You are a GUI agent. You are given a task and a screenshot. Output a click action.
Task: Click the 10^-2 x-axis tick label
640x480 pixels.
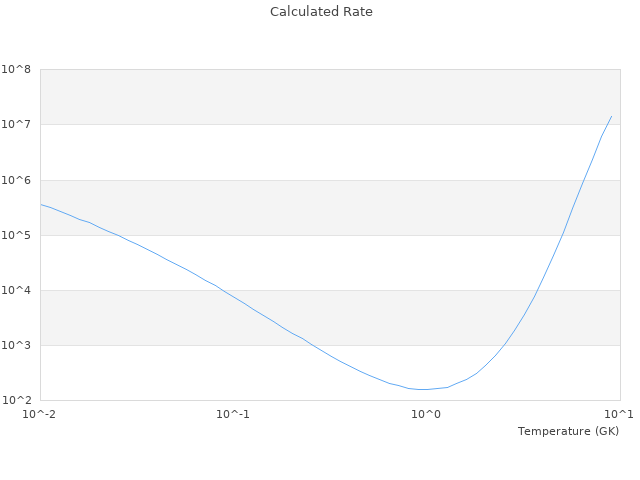coord(40,414)
